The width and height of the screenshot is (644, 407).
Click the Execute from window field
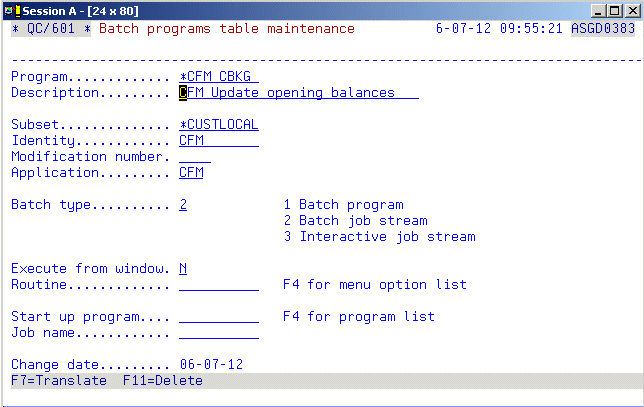pyautogui.click(x=183, y=269)
